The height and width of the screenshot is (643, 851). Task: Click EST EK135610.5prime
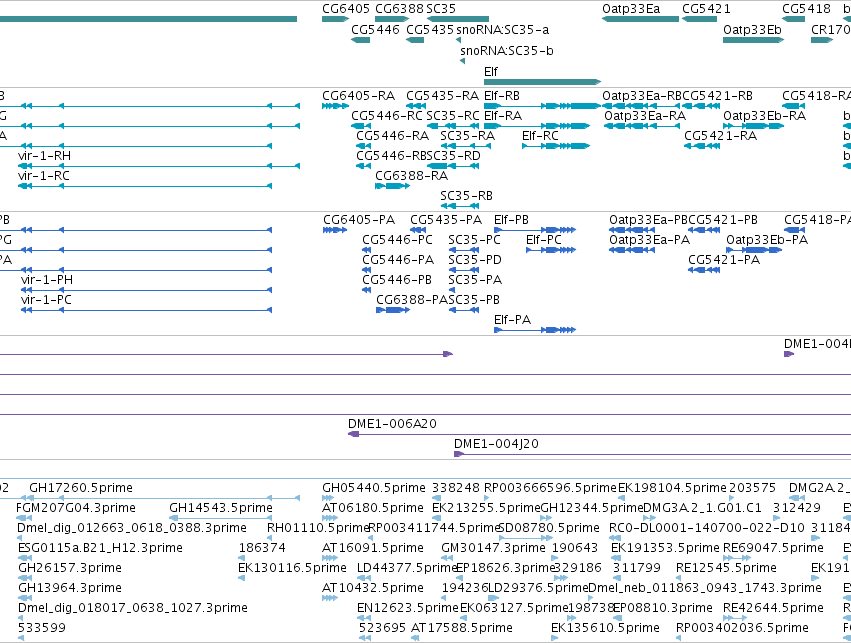tap(605, 628)
